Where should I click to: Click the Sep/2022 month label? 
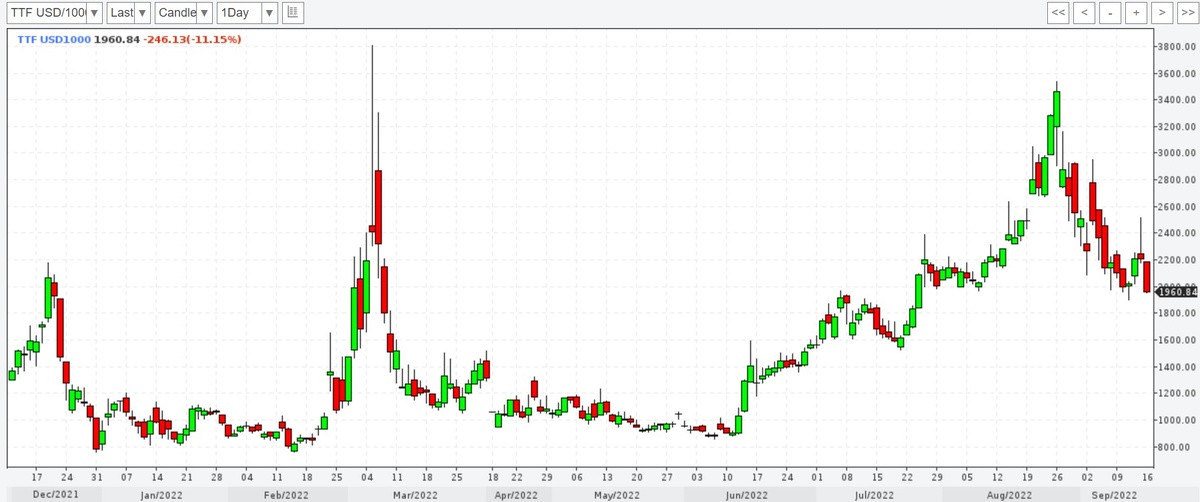coord(1114,495)
